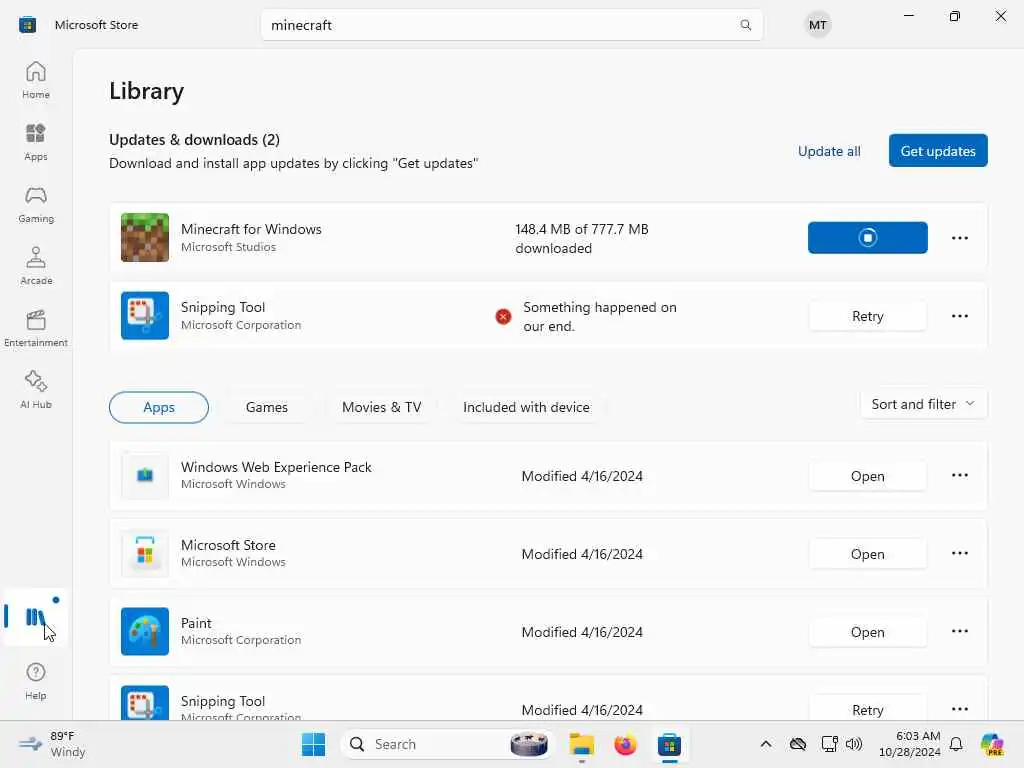This screenshot has height=768, width=1024.
Task: Click the download progress text 148.4 MB
Action: pyautogui.click(x=581, y=238)
